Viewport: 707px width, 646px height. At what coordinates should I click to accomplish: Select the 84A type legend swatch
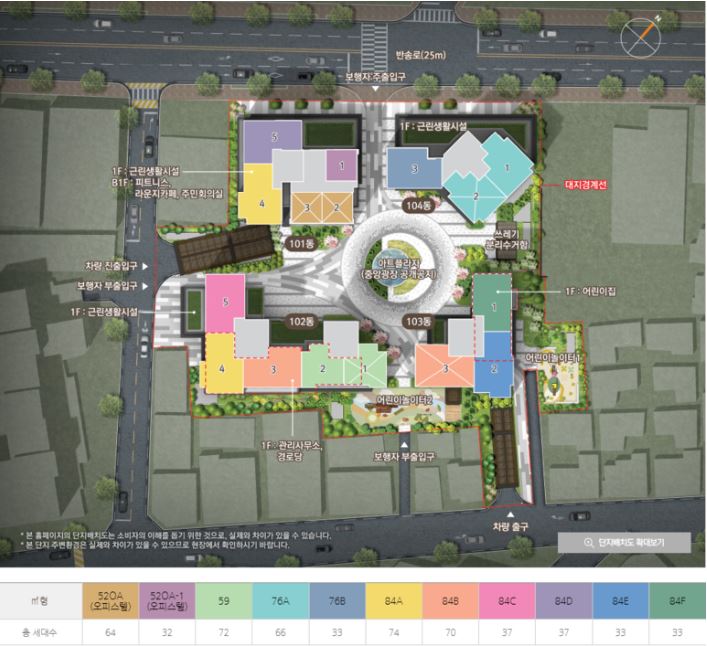click(x=394, y=600)
